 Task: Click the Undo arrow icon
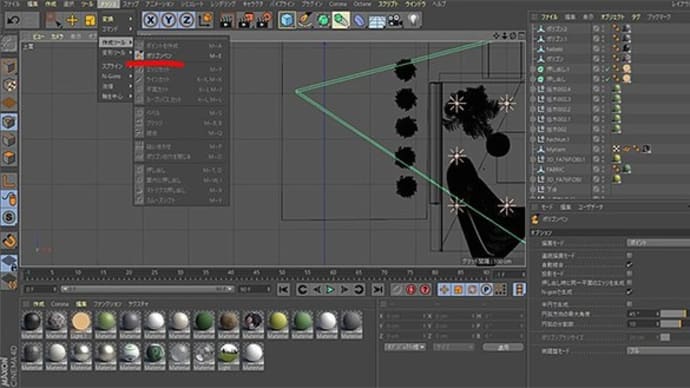pos(13,20)
